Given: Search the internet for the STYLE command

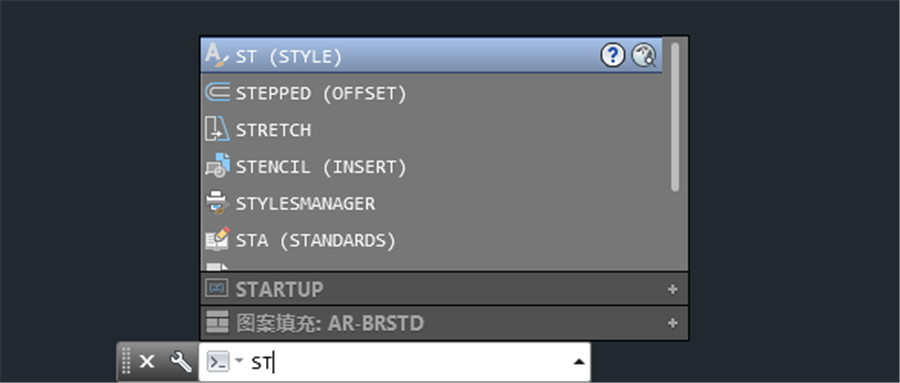Looking at the screenshot, I should [x=644, y=56].
